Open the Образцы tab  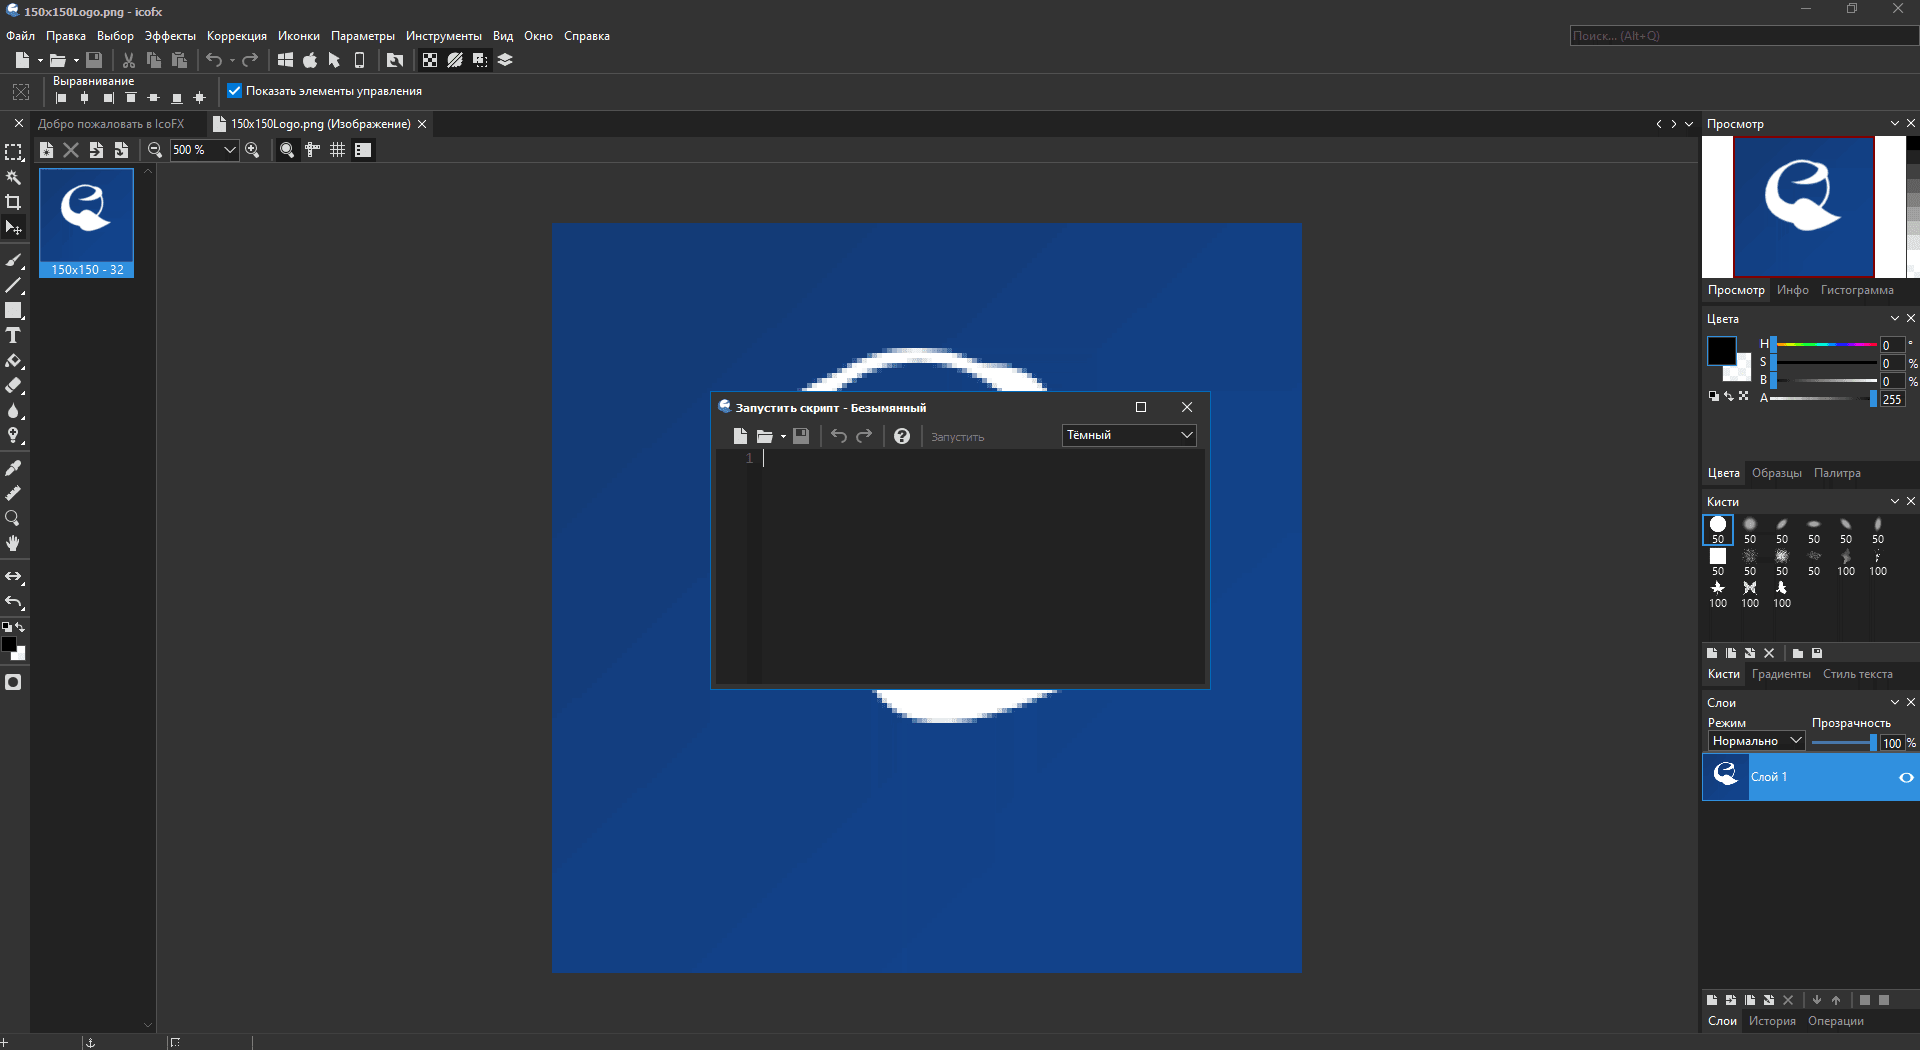coord(1777,473)
